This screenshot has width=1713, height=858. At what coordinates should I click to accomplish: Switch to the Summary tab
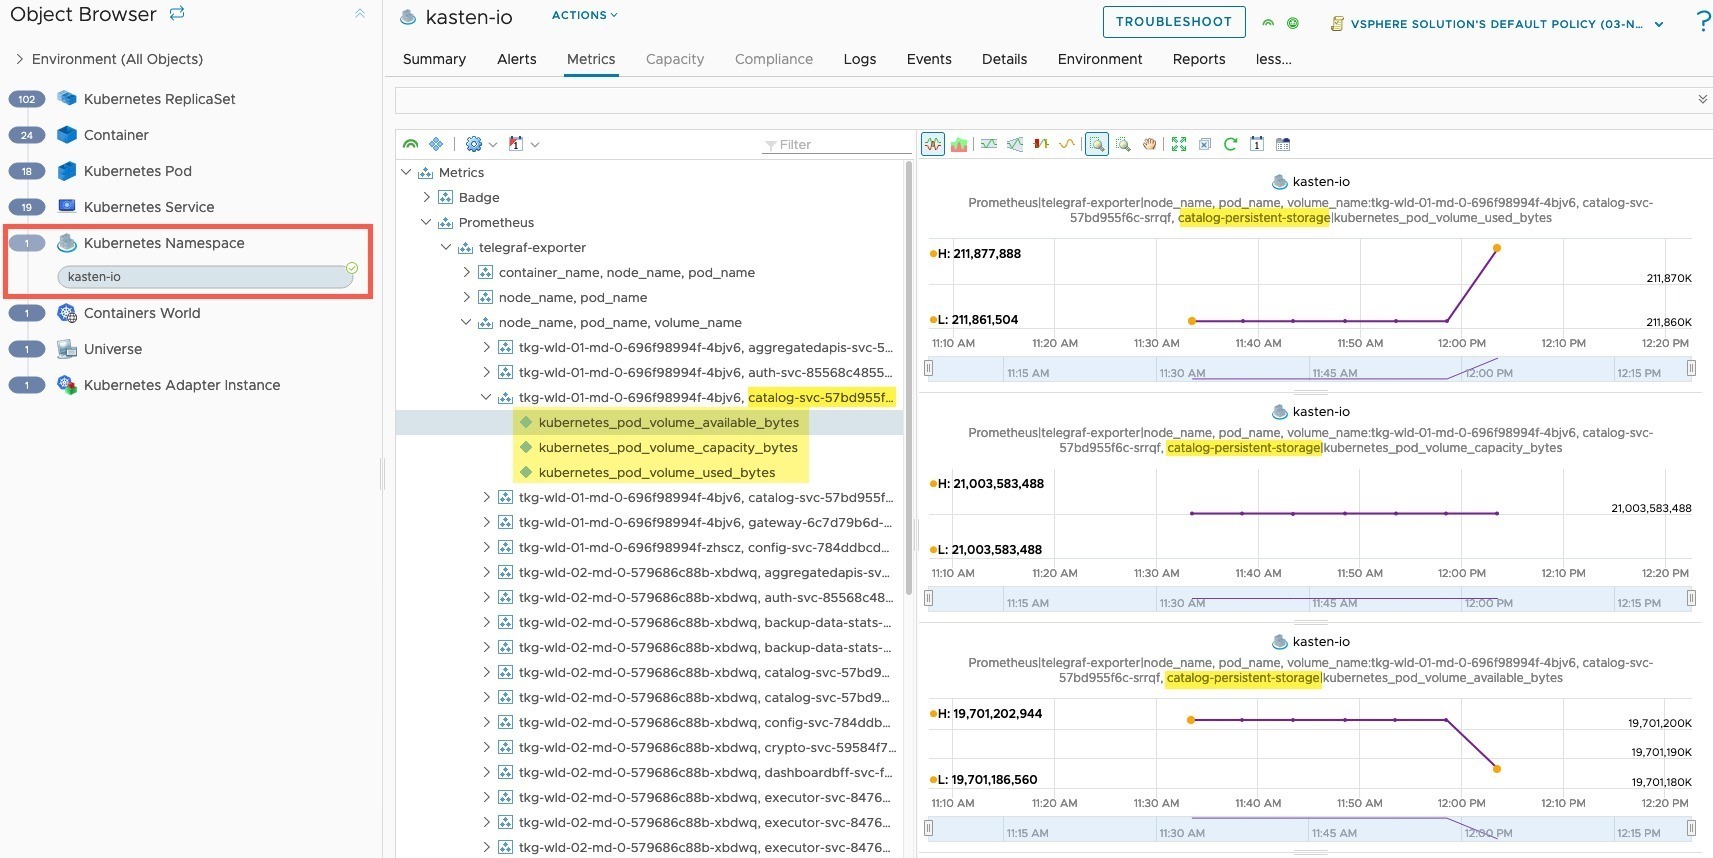coord(434,59)
